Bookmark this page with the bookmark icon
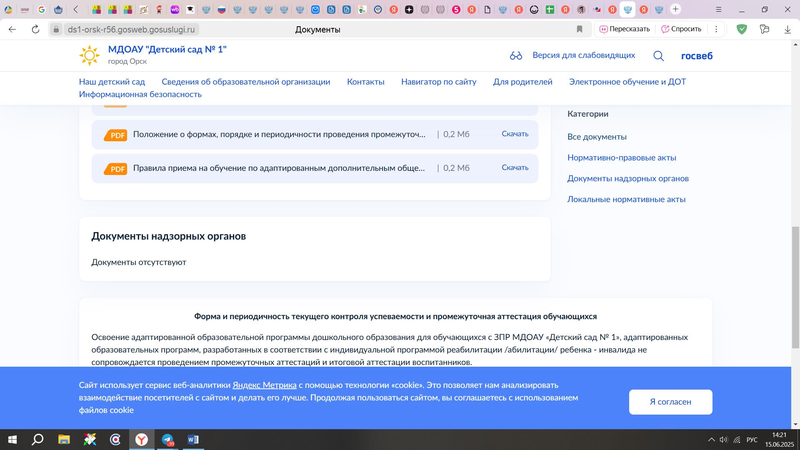Viewport: 800px width, 450px height. point(580,30)
